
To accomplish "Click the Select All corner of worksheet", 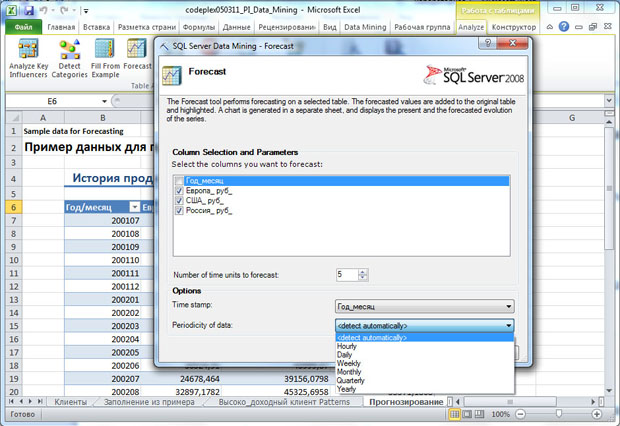I will coord(14,117).
